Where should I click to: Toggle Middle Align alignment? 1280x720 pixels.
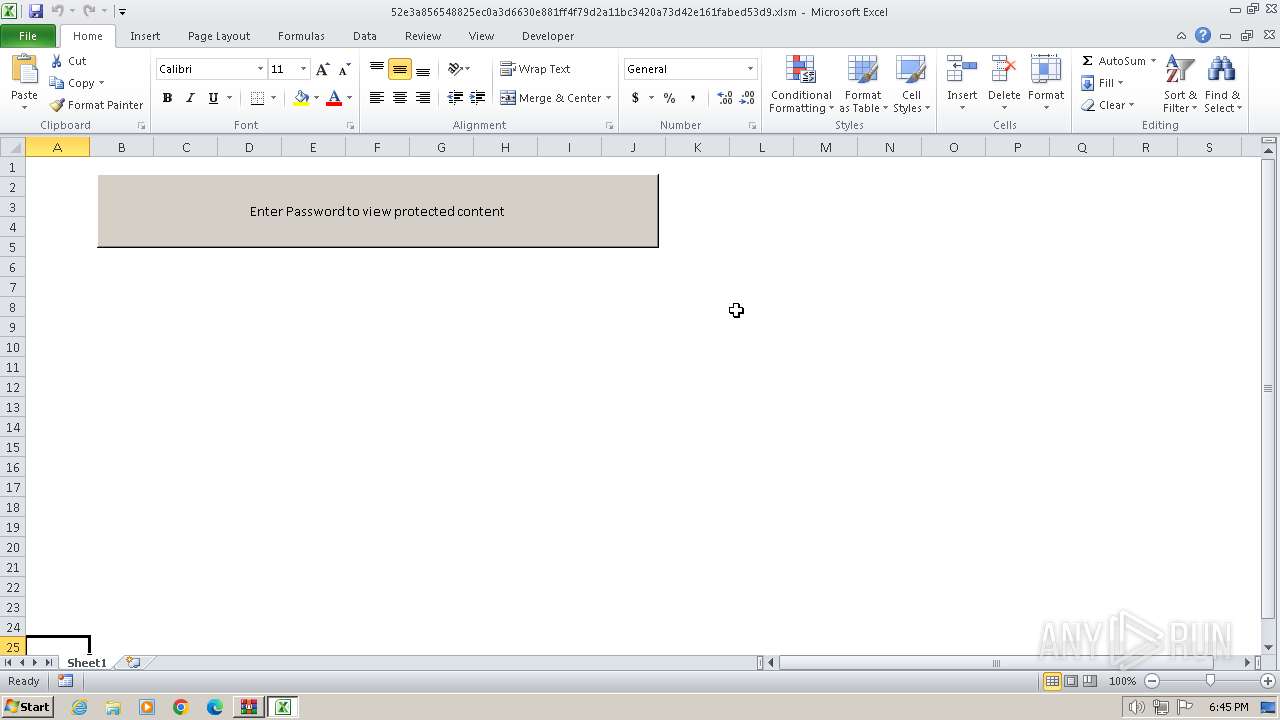coord(400,69)
